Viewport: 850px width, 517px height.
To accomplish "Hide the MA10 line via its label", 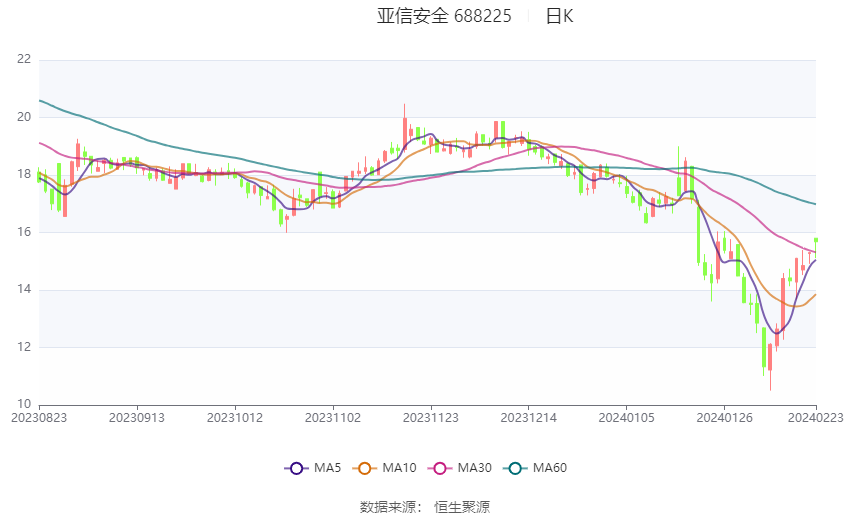I will 399,468.
